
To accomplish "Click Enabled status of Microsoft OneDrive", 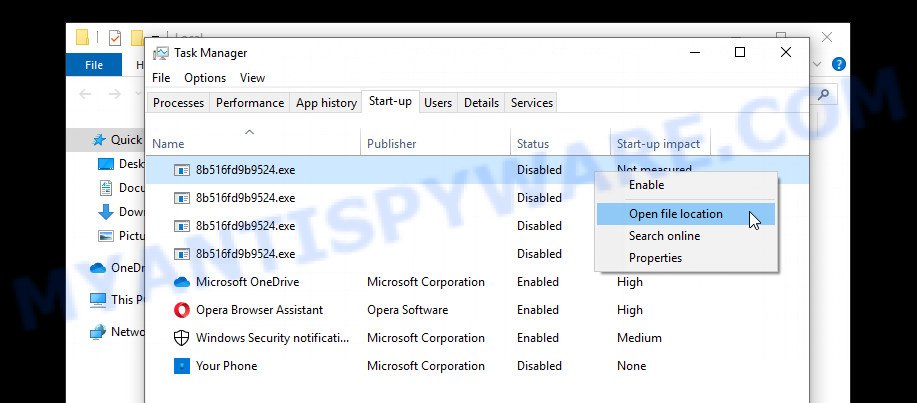I will click(x=538, y=282).
